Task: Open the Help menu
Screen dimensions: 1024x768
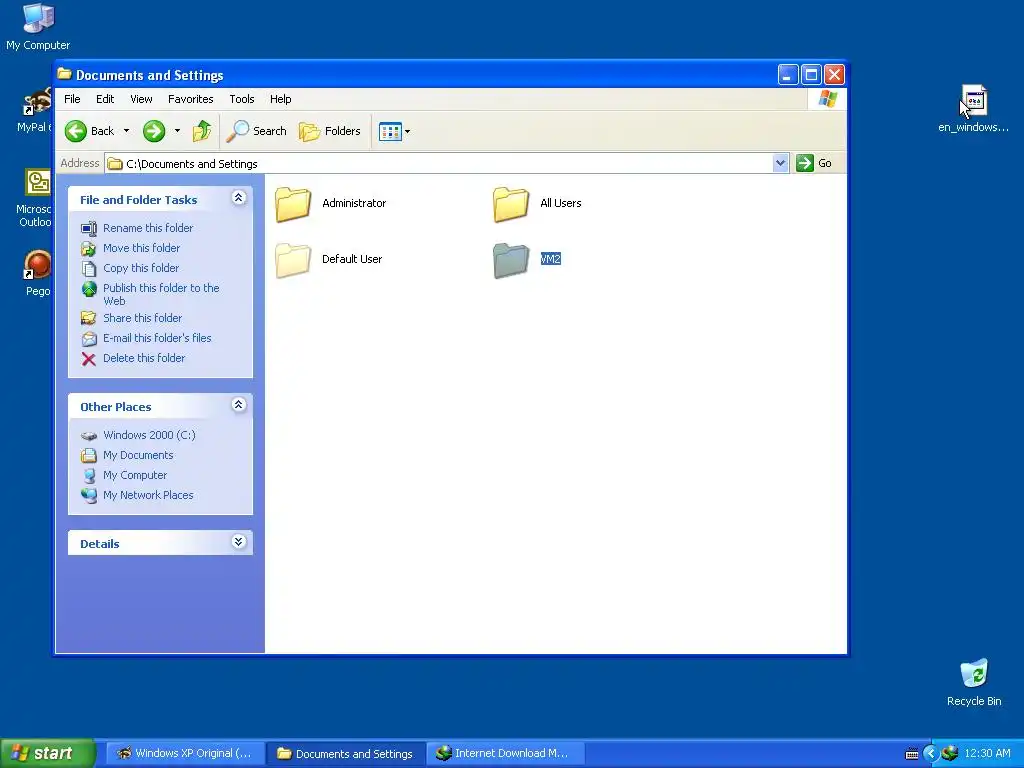Action: [x=281, y=99]
